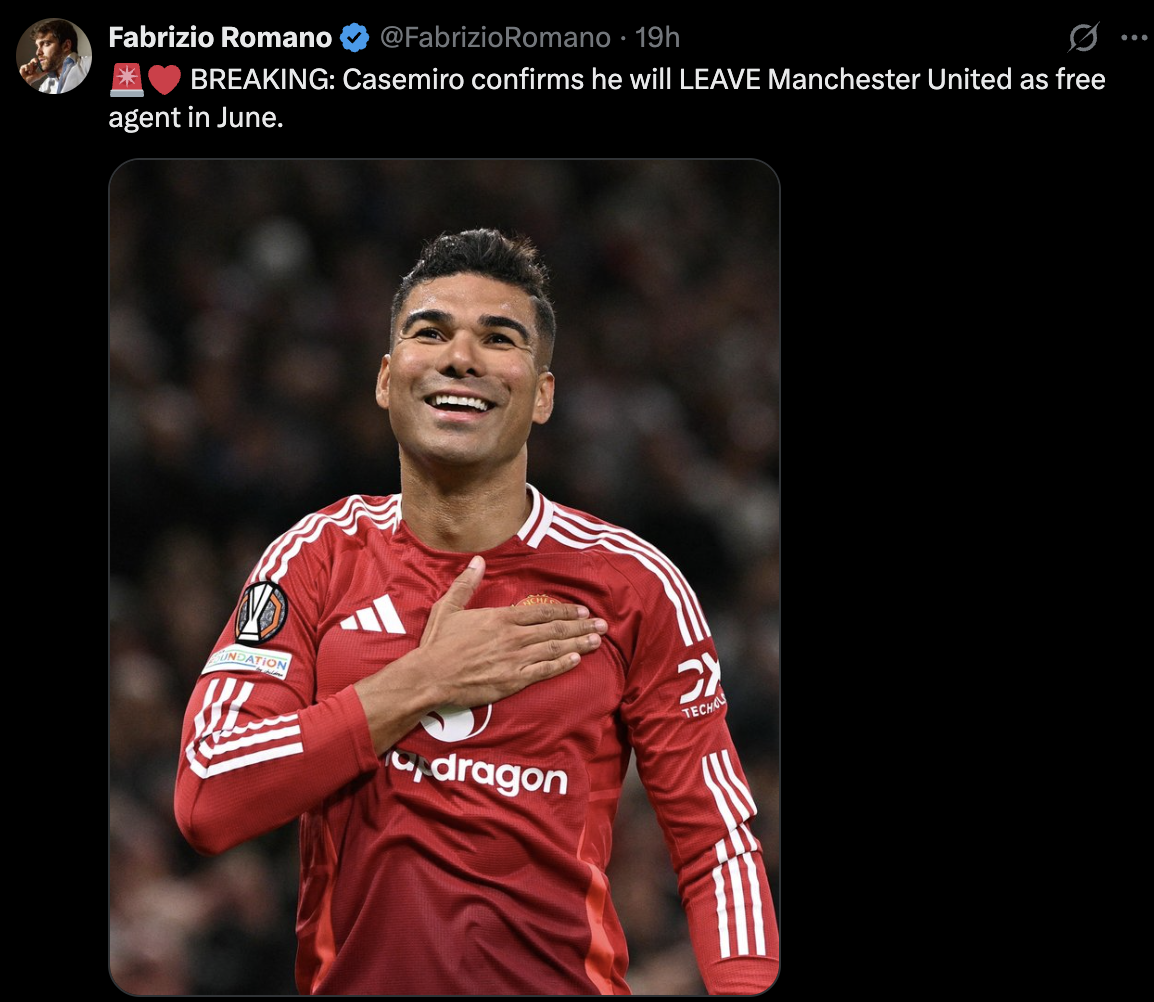Open the attached Casemiro photo
The height and width of the screenshot is (1002, 1154).
pyautogui.click(x=445, y=577)
